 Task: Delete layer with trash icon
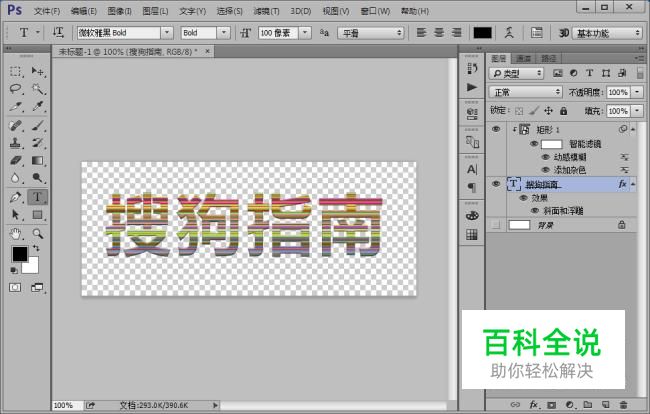(623, 404)
